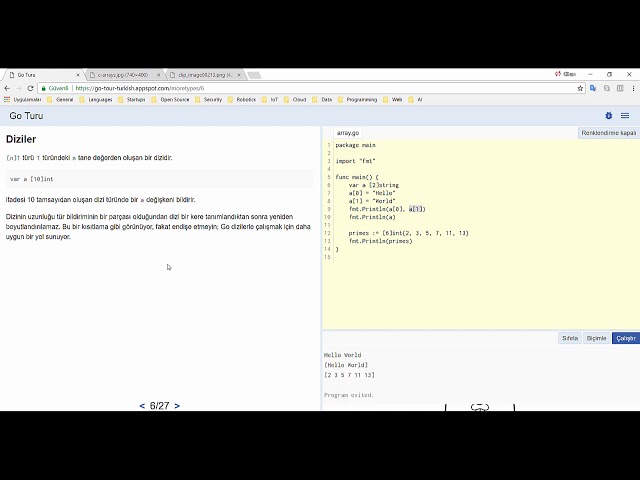This screenshot has height=480, width=640.
Task: Open Chrome's three-dot menu
Action: (633, 88)
